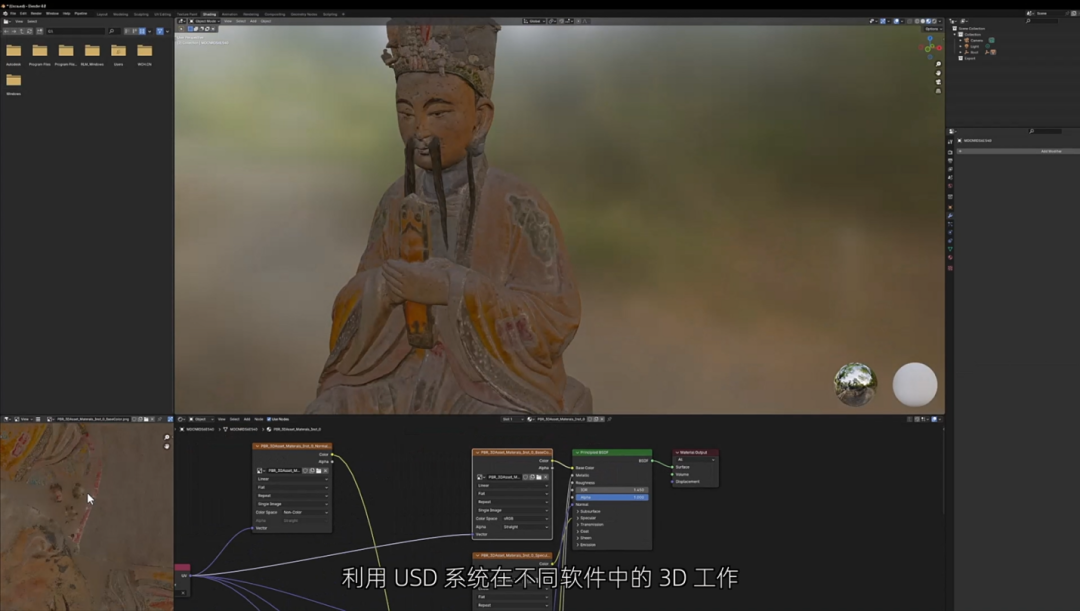Toggle perspective/orthographic grid view icon

tap(938, 91)
